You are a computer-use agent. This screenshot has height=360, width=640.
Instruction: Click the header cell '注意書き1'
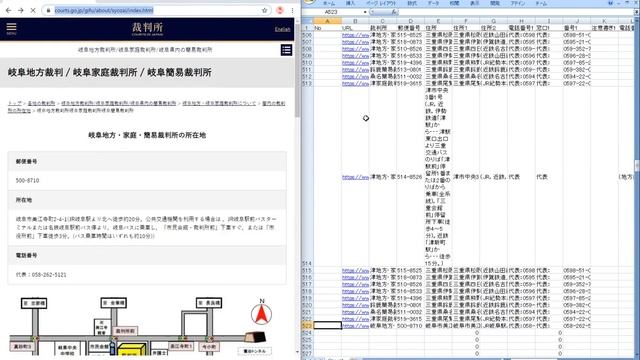pos(604,28)
